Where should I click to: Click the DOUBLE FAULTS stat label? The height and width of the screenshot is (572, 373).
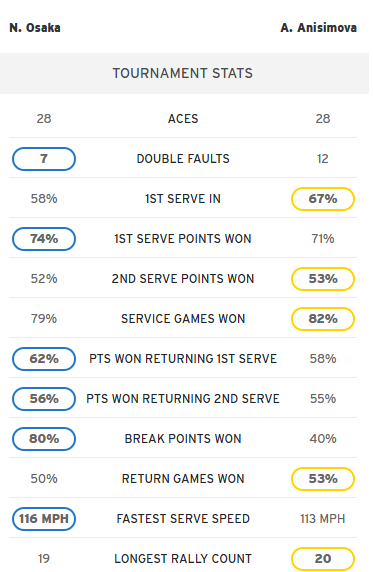tap(183, 159)
